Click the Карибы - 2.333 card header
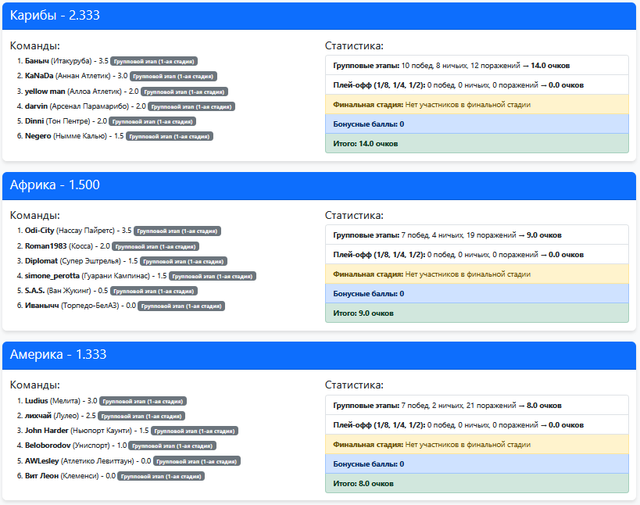The height and width of the screenshot is (505, 640). pyautogui.click(x=319, y=15)
